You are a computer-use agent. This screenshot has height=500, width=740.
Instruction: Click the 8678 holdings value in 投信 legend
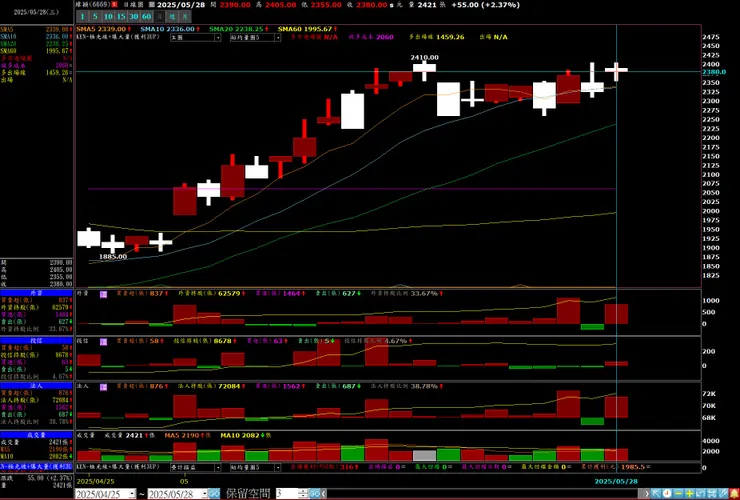pos(224,341)
